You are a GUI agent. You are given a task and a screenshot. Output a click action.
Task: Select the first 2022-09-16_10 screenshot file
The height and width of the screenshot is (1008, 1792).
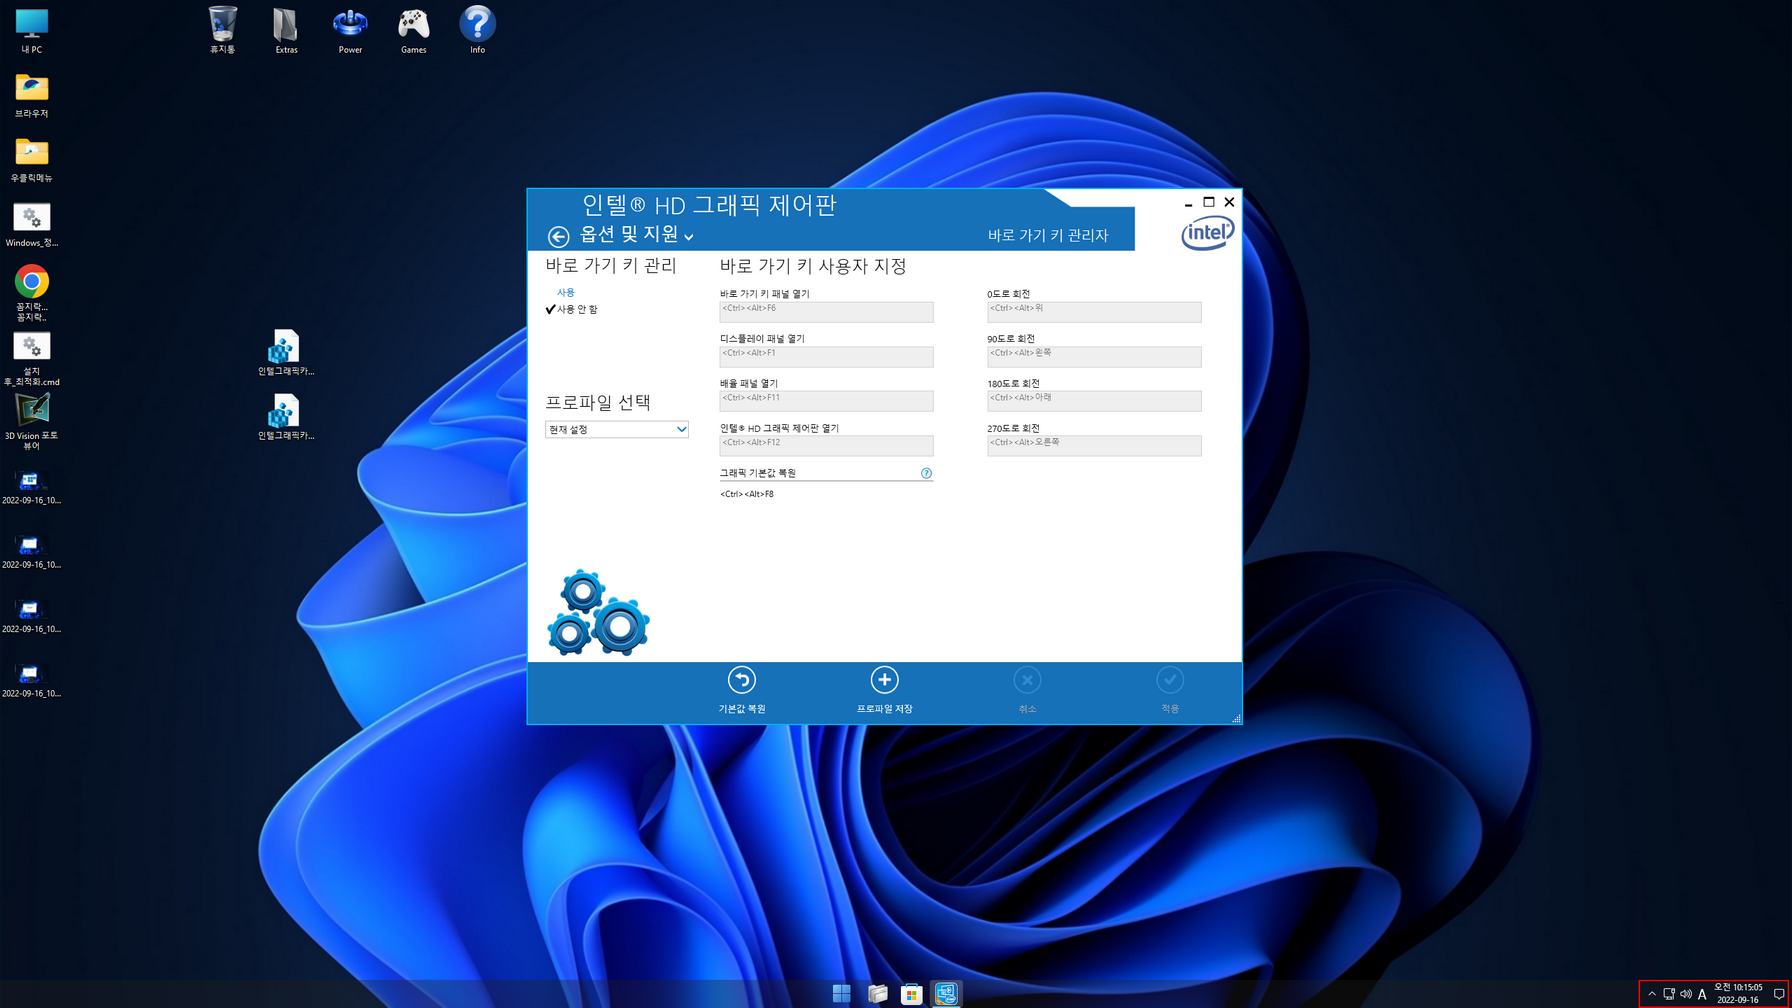coord(32,487)
